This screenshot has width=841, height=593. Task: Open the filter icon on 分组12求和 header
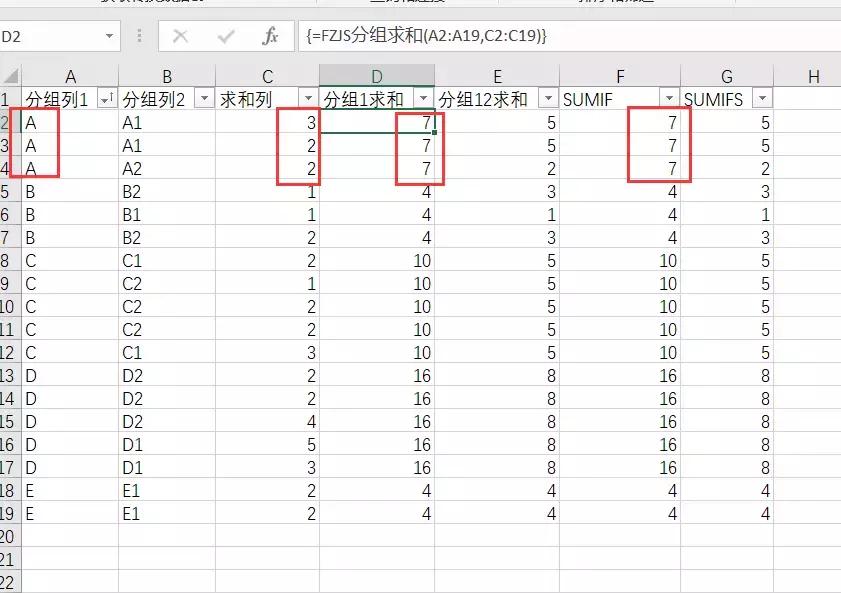pos(546,98)
